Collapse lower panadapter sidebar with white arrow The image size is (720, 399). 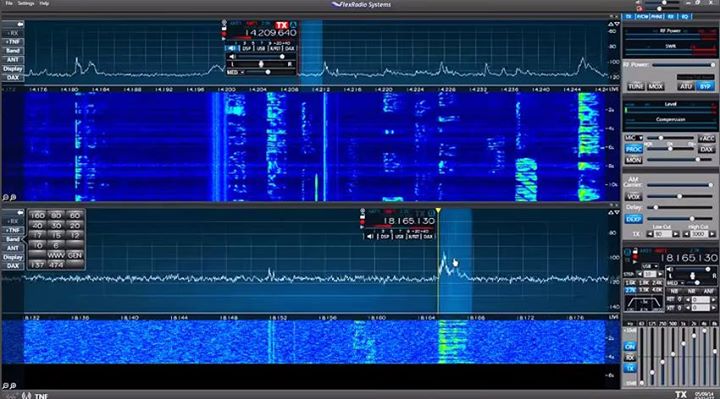[20, 213]
